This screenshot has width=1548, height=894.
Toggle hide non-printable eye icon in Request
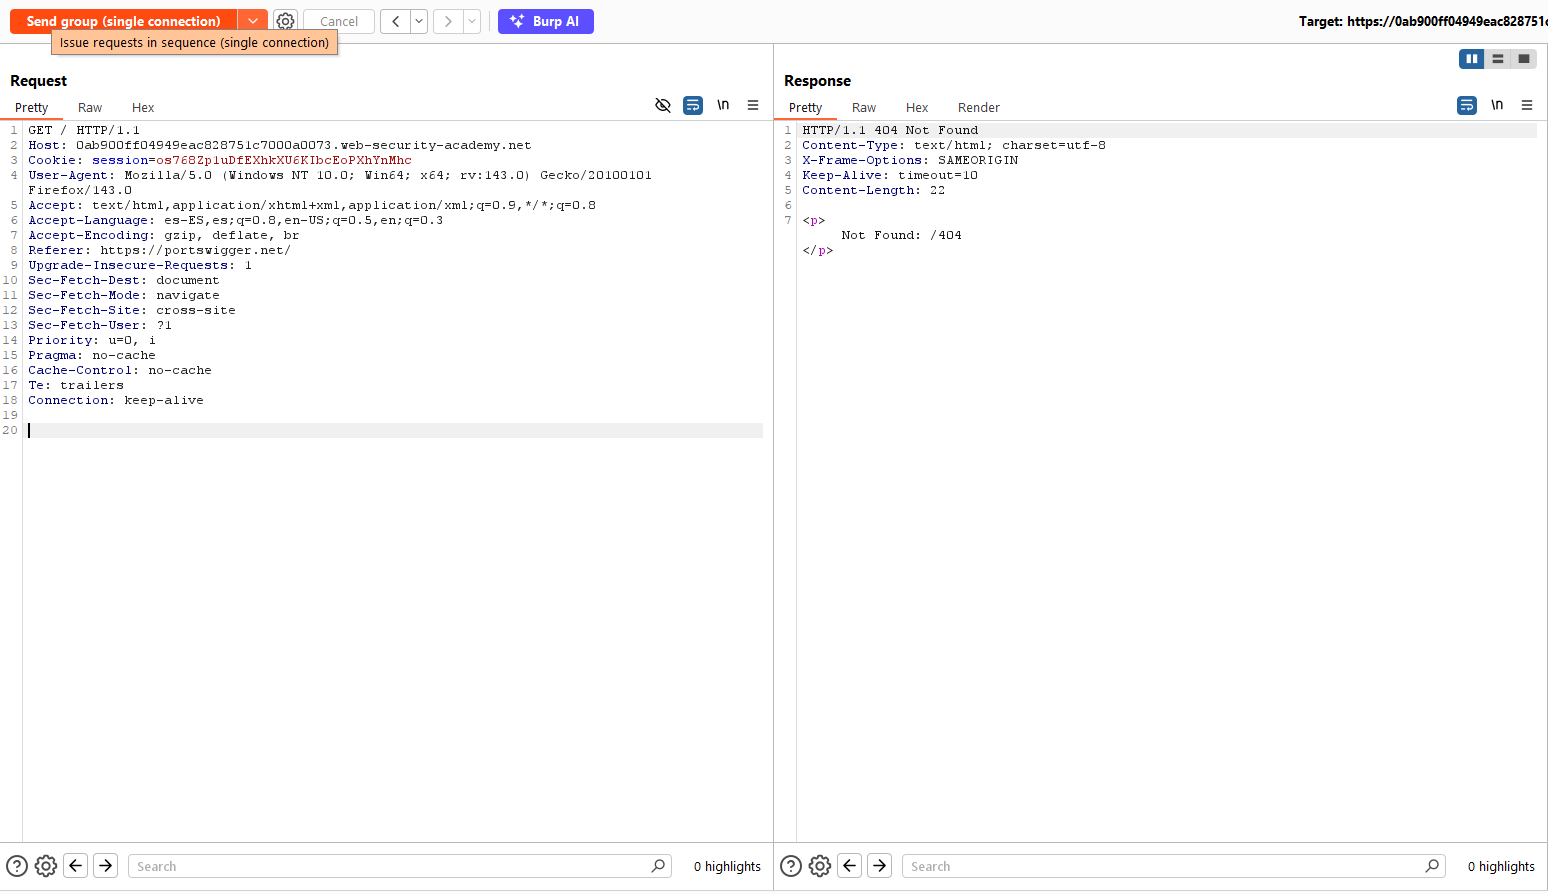point(663,105)
